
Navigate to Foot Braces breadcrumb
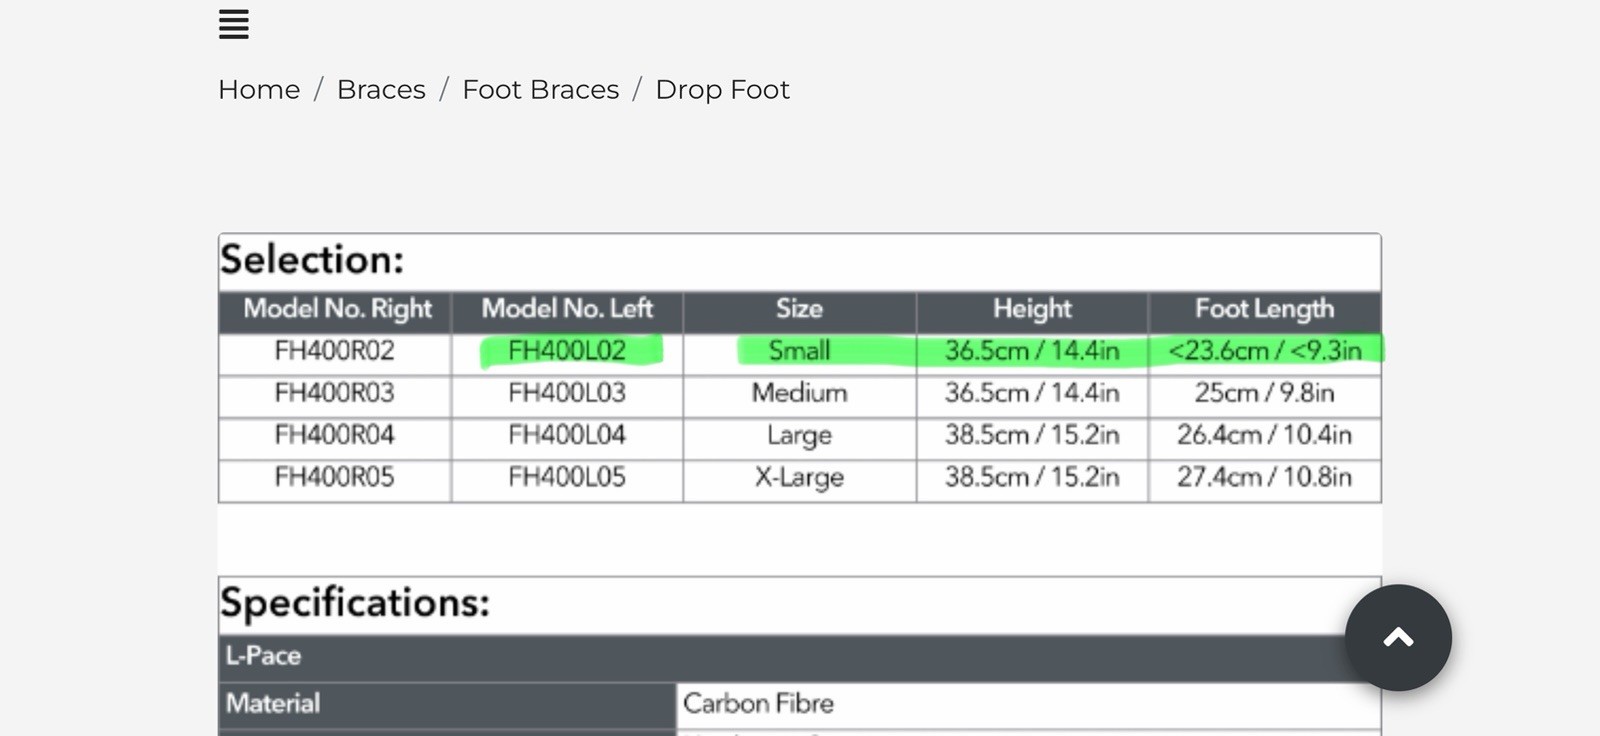[540, 90]
